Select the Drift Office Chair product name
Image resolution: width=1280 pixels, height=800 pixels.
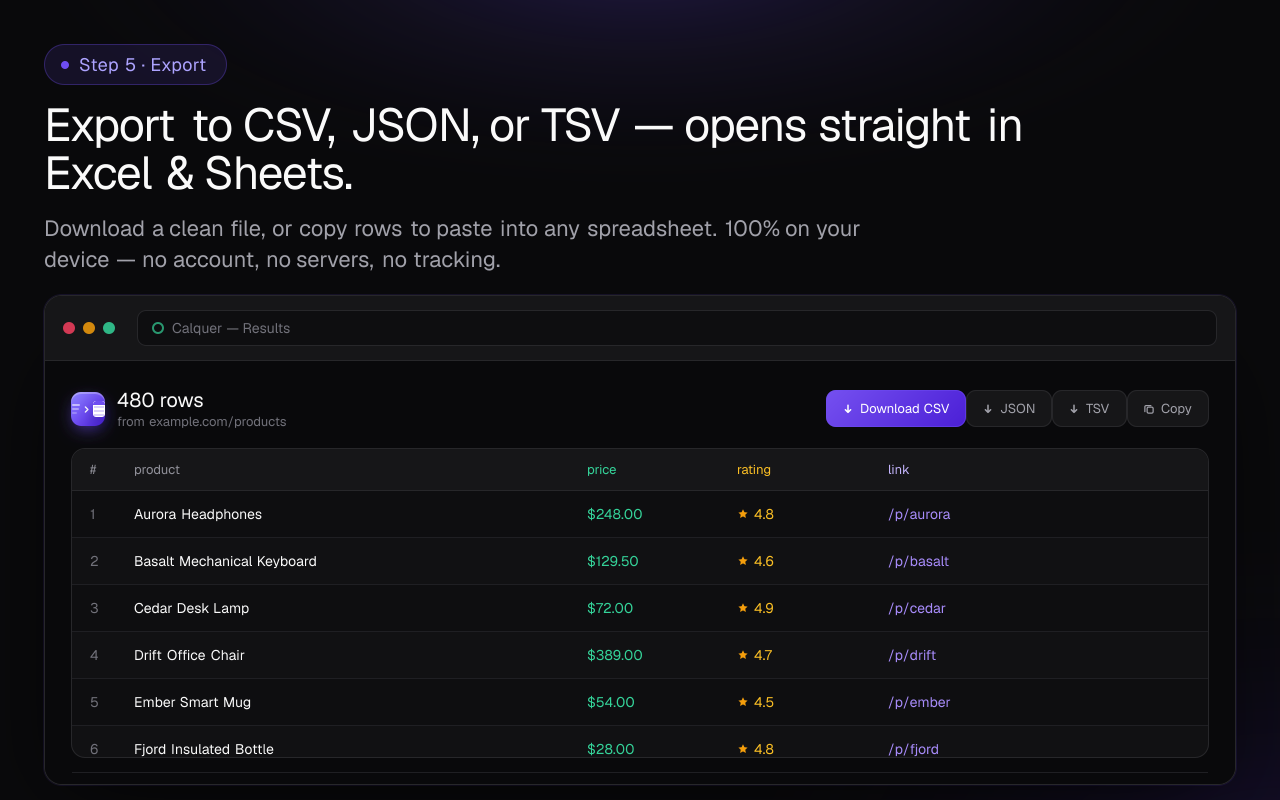tap(189, 655)
